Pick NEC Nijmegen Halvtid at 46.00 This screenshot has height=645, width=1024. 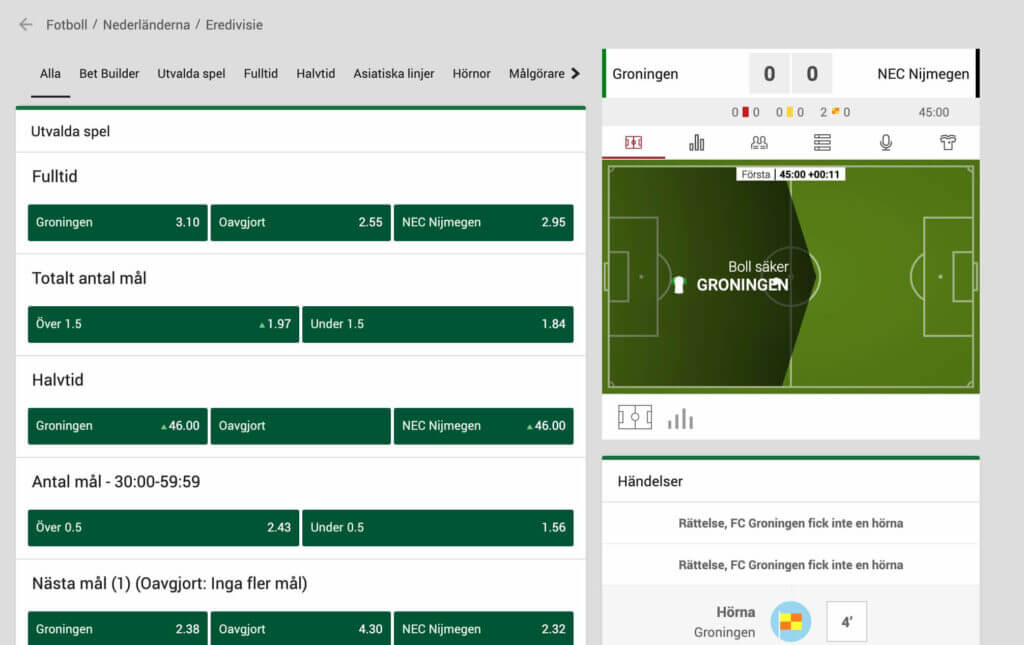pos(483,426)
